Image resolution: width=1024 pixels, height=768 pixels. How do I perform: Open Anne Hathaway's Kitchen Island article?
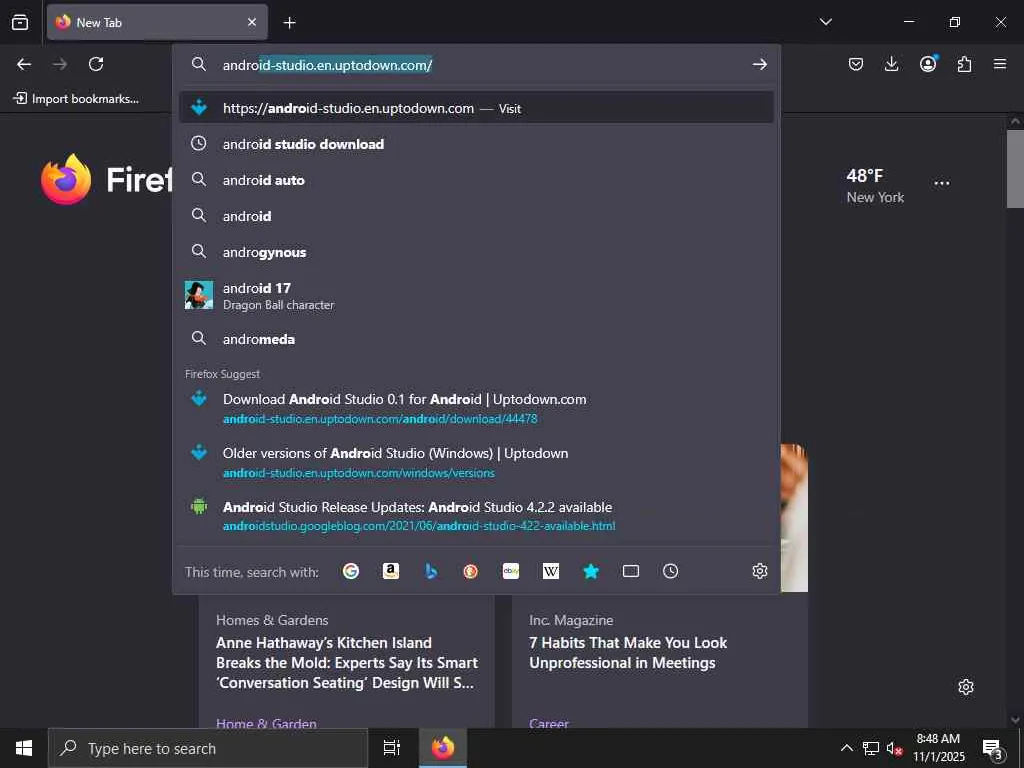(x=347, y=662)
